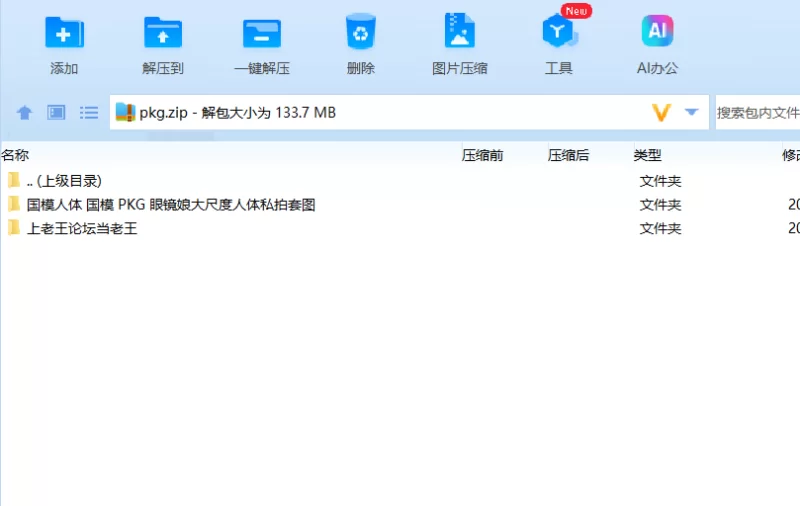
Task: Sort files by the 名称 column header
Action: [x=15, y=155]
